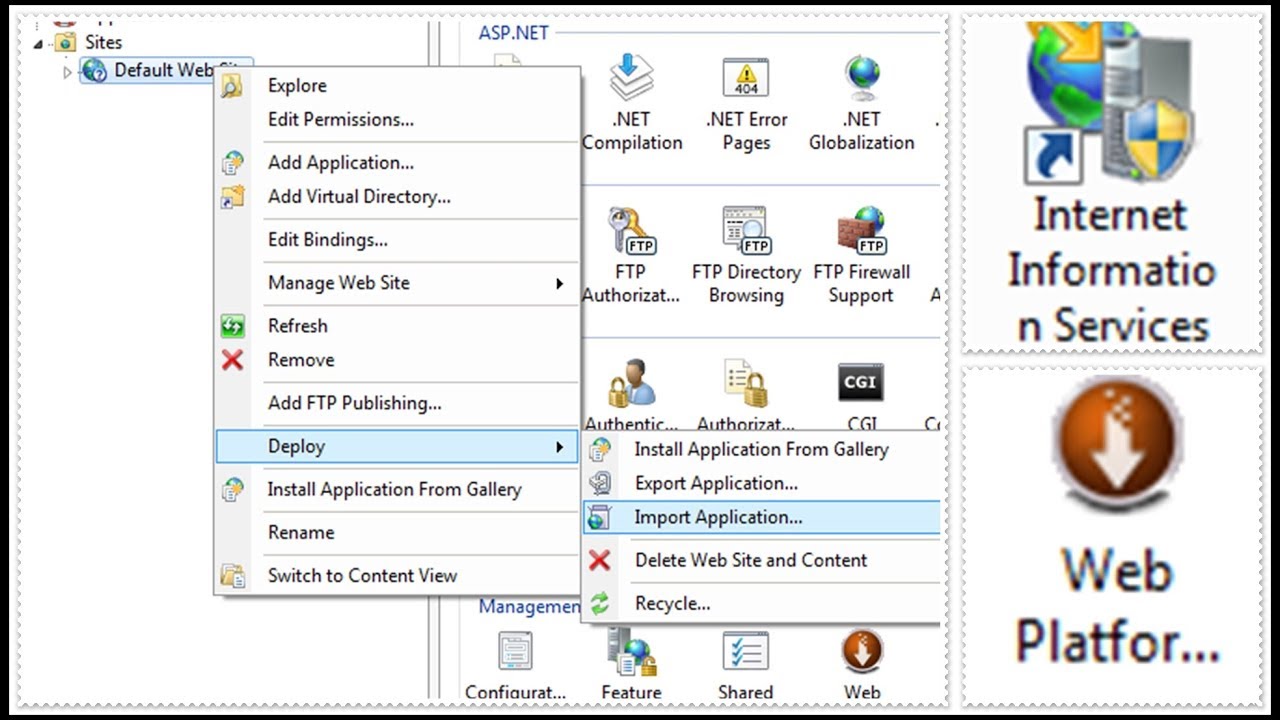Select Refresh in the context menu
The width and height of the screenshot is (1280, 720).
pos(397,326)
